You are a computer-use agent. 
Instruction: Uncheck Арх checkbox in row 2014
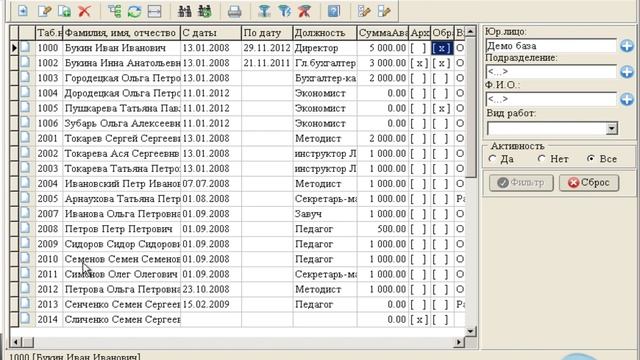click(x=419, y=320)
